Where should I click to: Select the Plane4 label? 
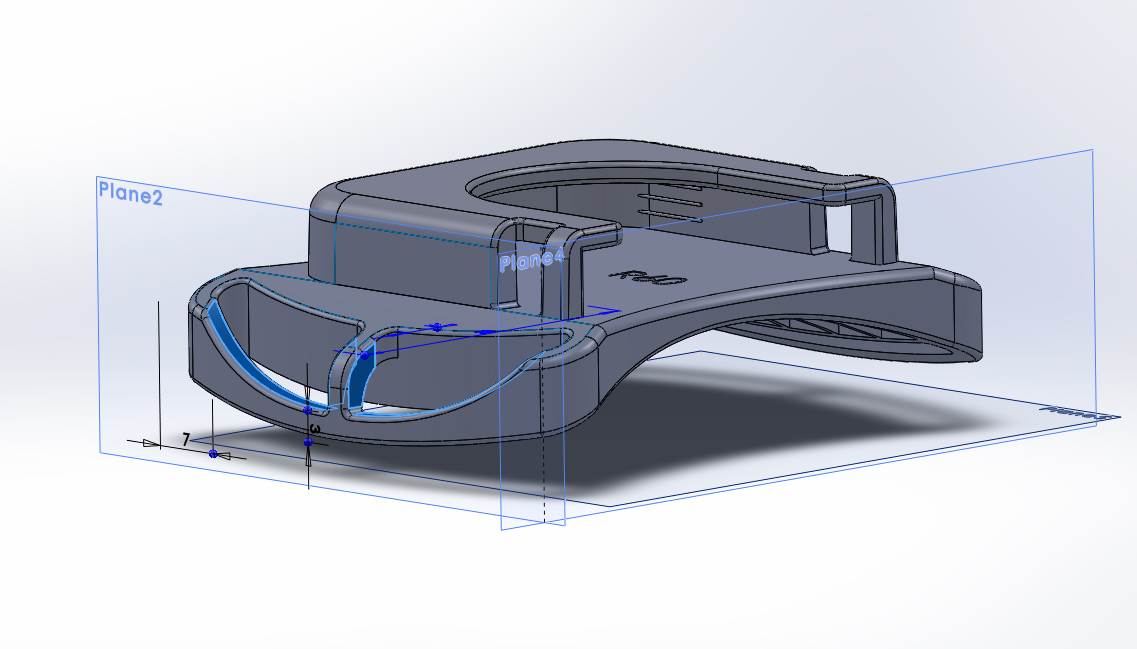point(531,261)
